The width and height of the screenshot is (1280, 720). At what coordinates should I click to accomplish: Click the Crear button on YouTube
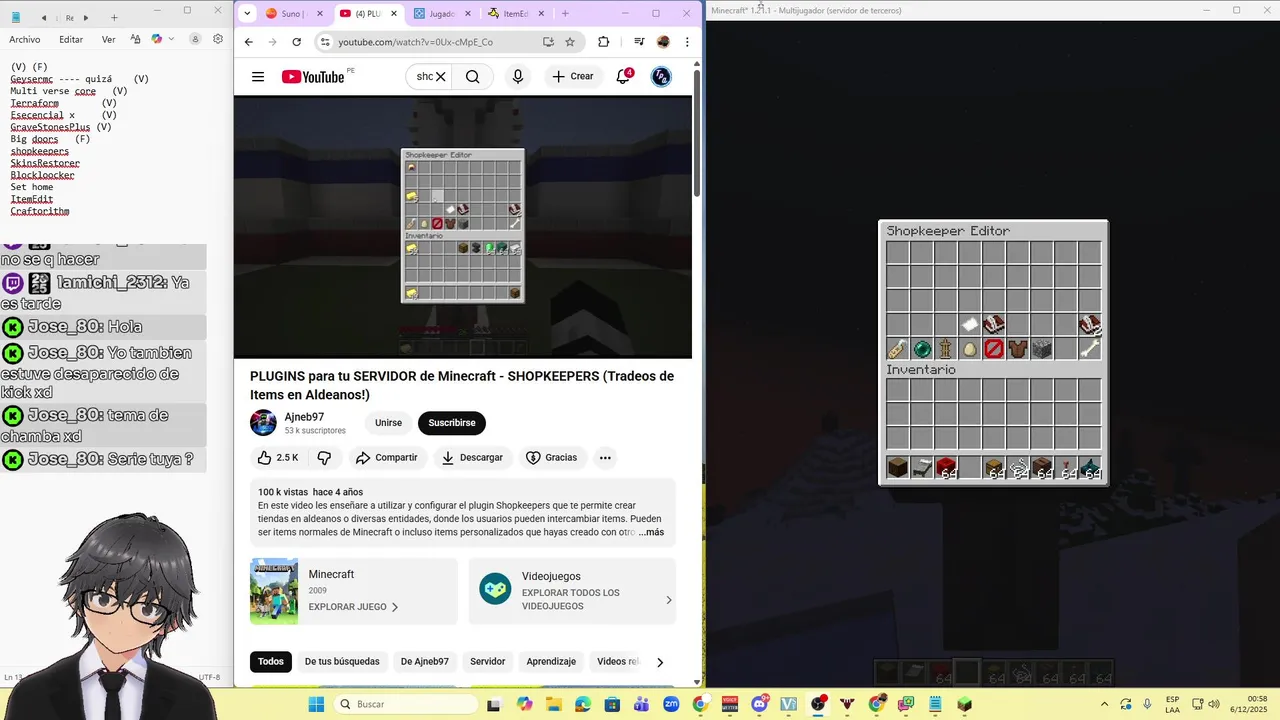click(574, 77)
